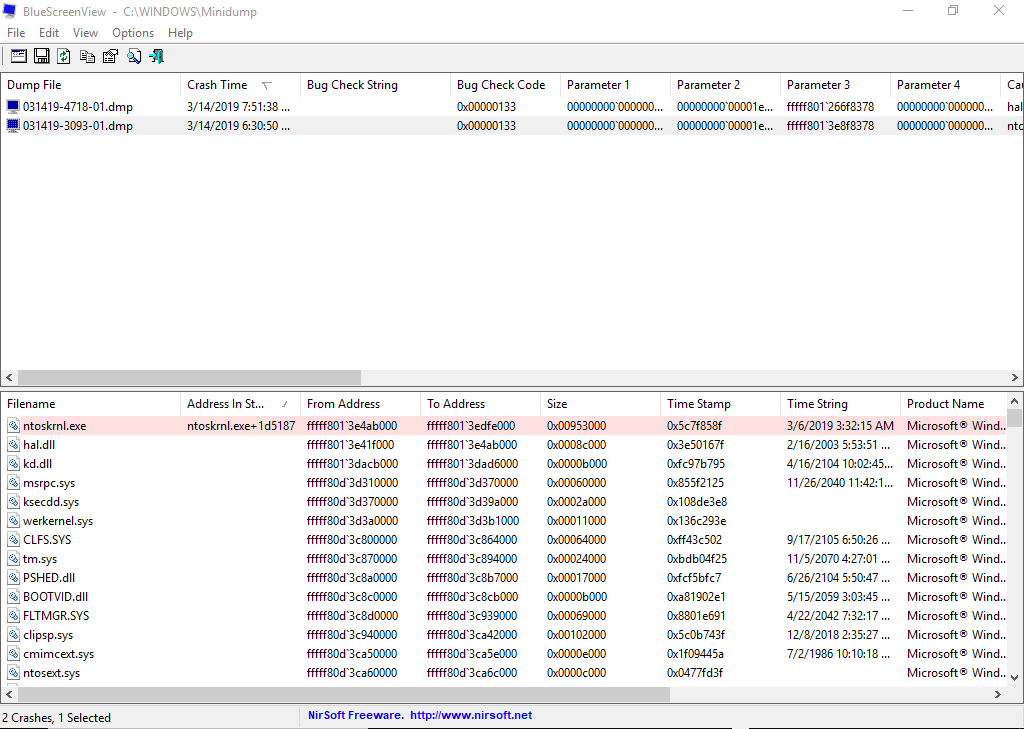
Task: Open the View menu
Action: pos(85,33)
